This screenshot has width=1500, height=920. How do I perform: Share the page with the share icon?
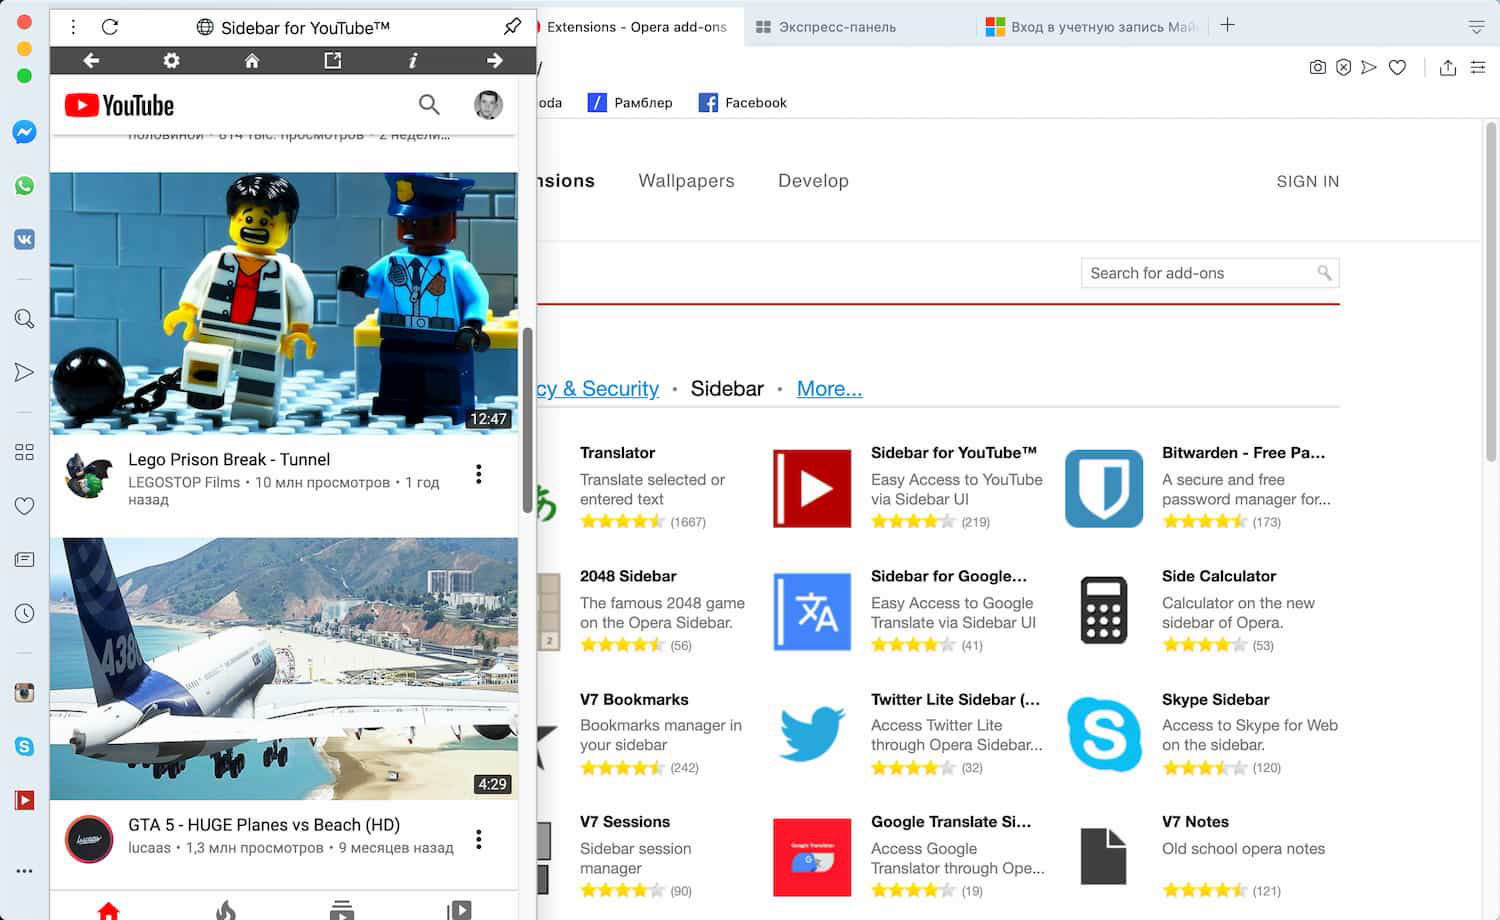(1448, 67)
